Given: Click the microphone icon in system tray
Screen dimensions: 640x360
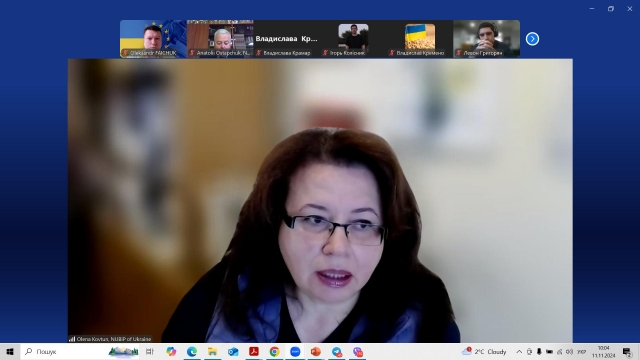Looking at the screenshot, I should [x=539, y=351].
